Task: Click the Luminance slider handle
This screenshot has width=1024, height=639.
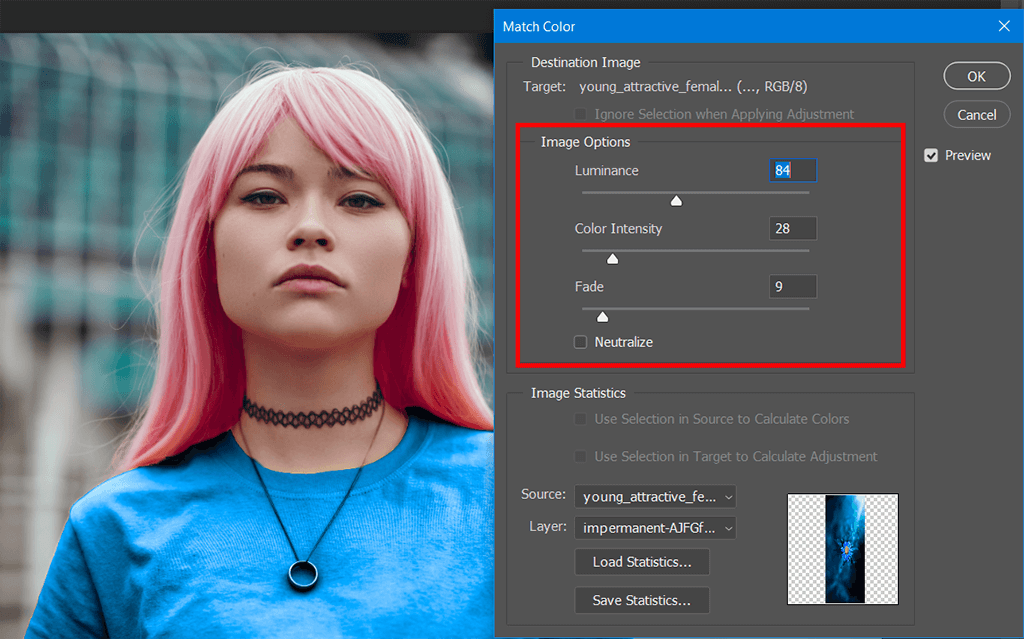Action: pyautogui.click(x=677, y=201)
